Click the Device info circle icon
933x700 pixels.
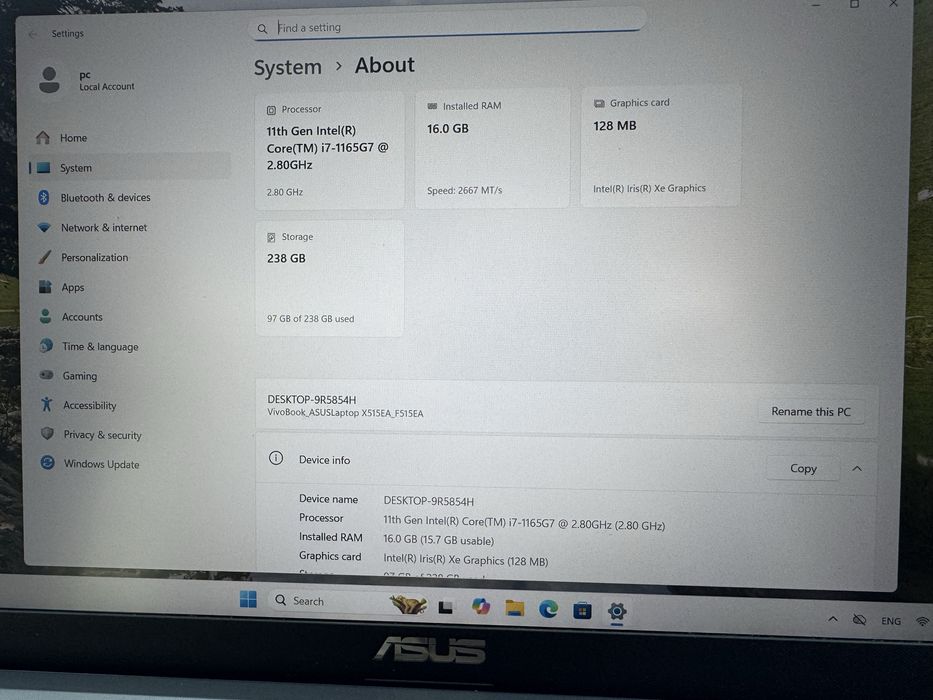pos(276,458)
